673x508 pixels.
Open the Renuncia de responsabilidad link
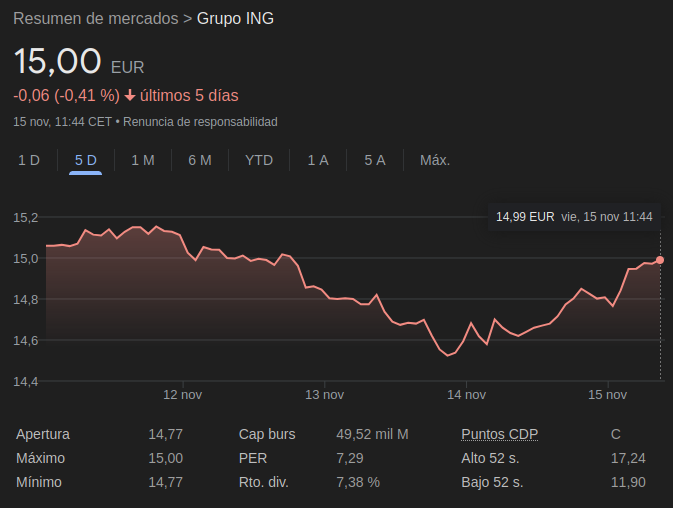[200, 122]
